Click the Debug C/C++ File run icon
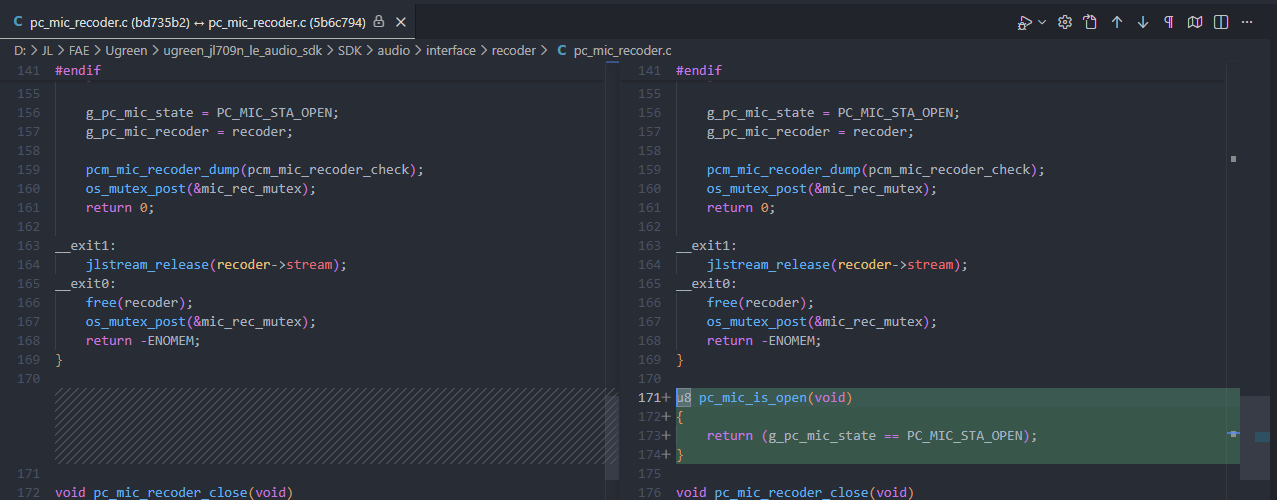This screenshot has height=500, width=1277. [x=1025, y=22]
